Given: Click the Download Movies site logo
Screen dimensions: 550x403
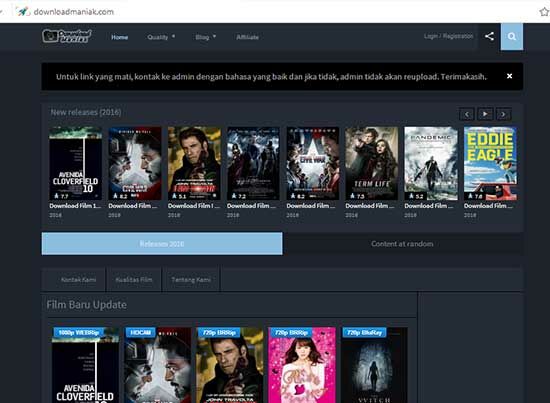Looking at the screenshot, I should pos(67,36).
